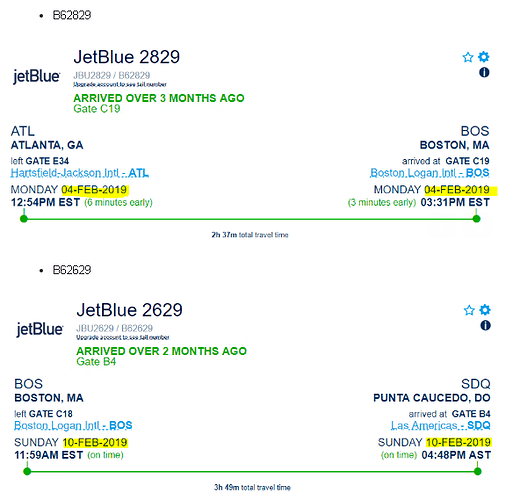Select ATL departure marker on flight 2829 timeline
The image size is (513, 500).
pyautogui.click(x=24, y=219)
